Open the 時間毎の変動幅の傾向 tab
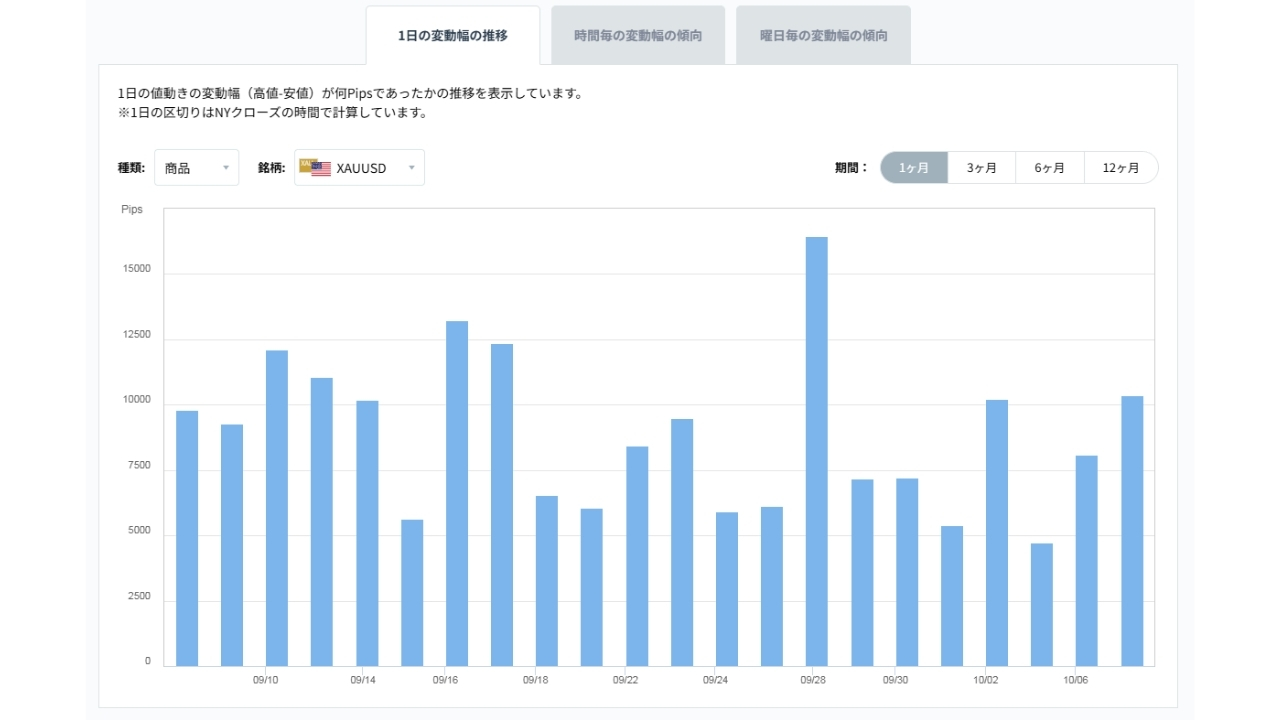The width and height of the screenshot is (1280, 720). pos(638,36)
